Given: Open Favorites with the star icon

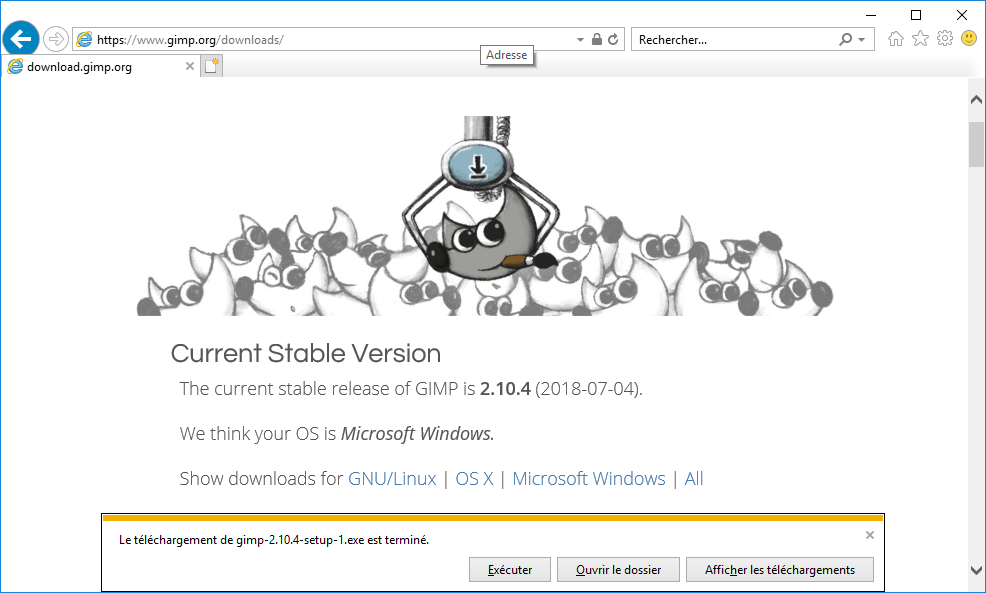Looking at the screenshot, I should point(920,39).
